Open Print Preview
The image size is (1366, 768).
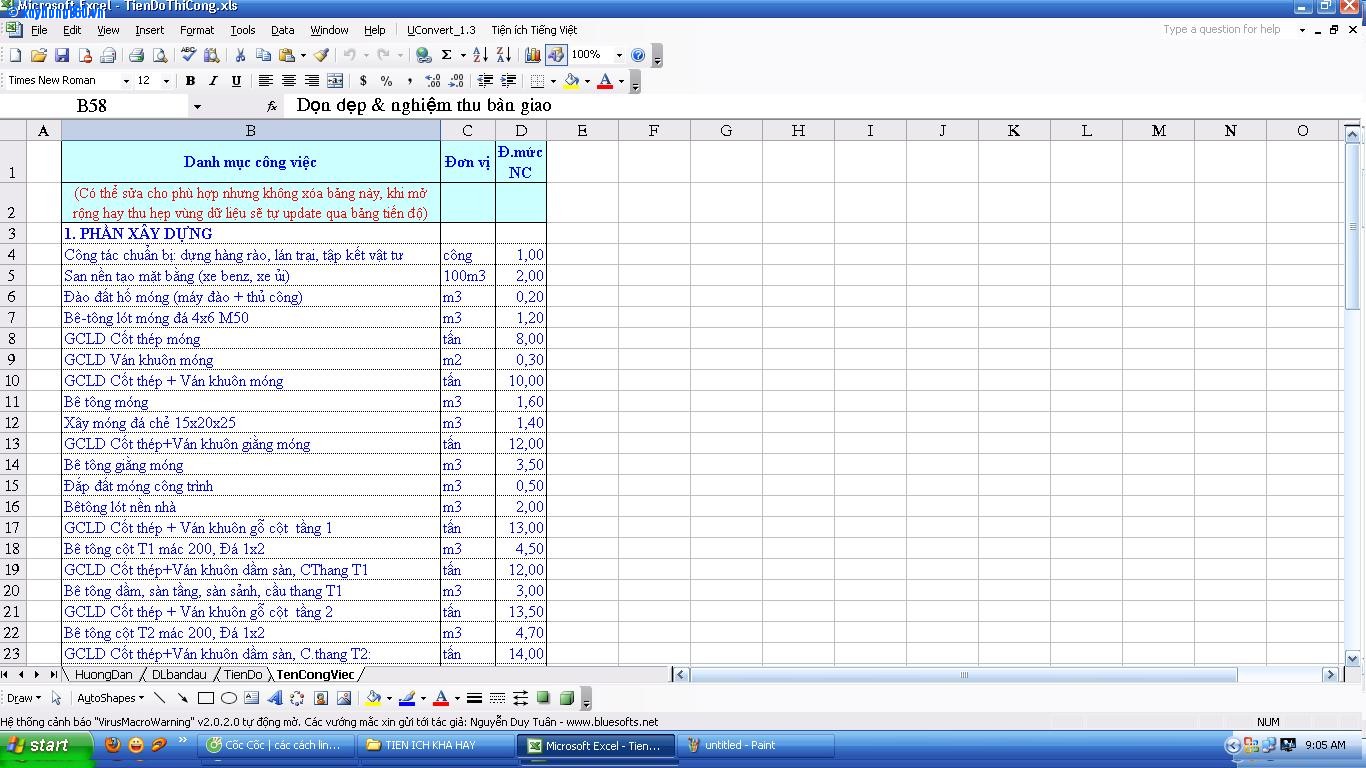pos(159,55)
